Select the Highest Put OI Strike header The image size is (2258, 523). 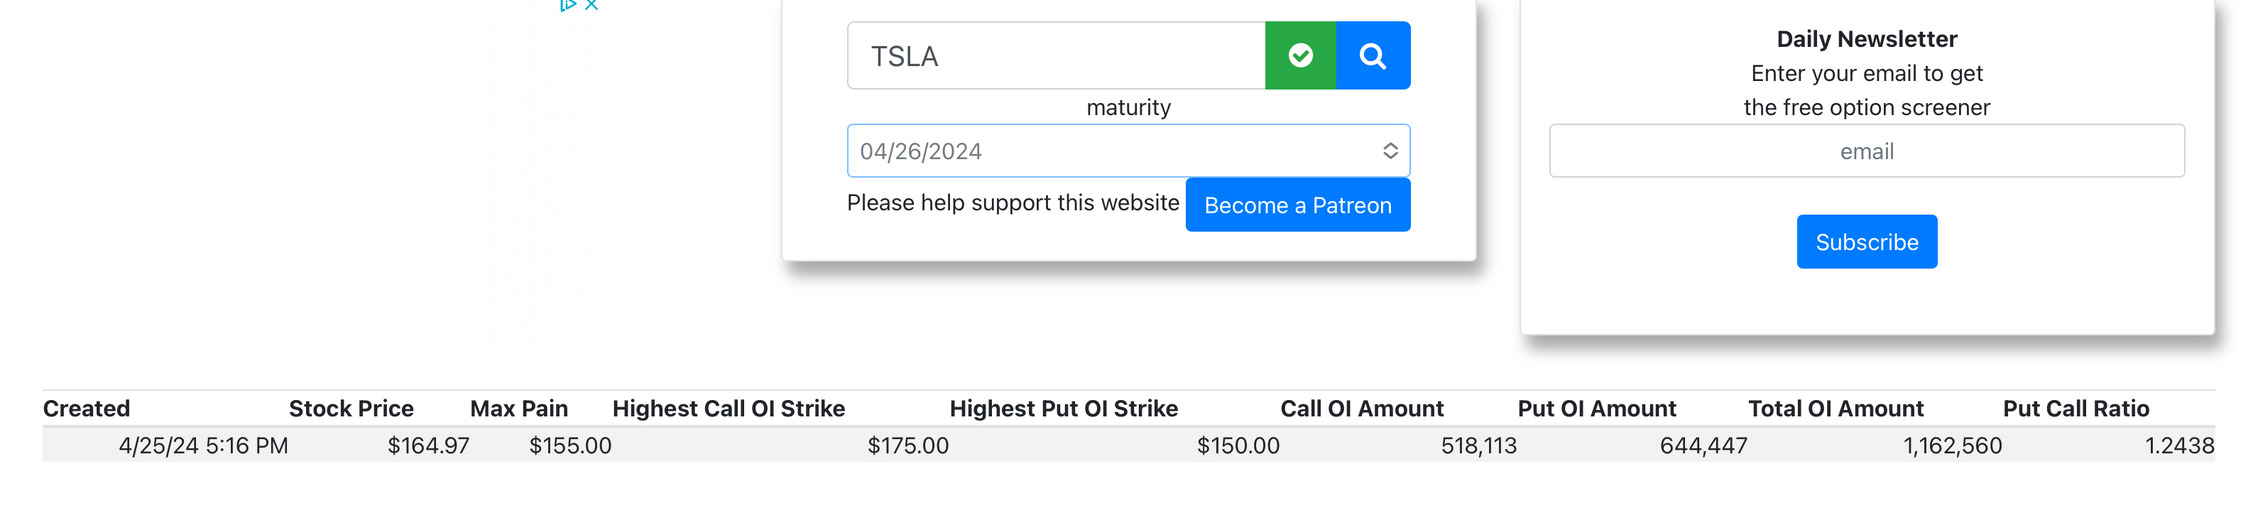point(1064,408)
